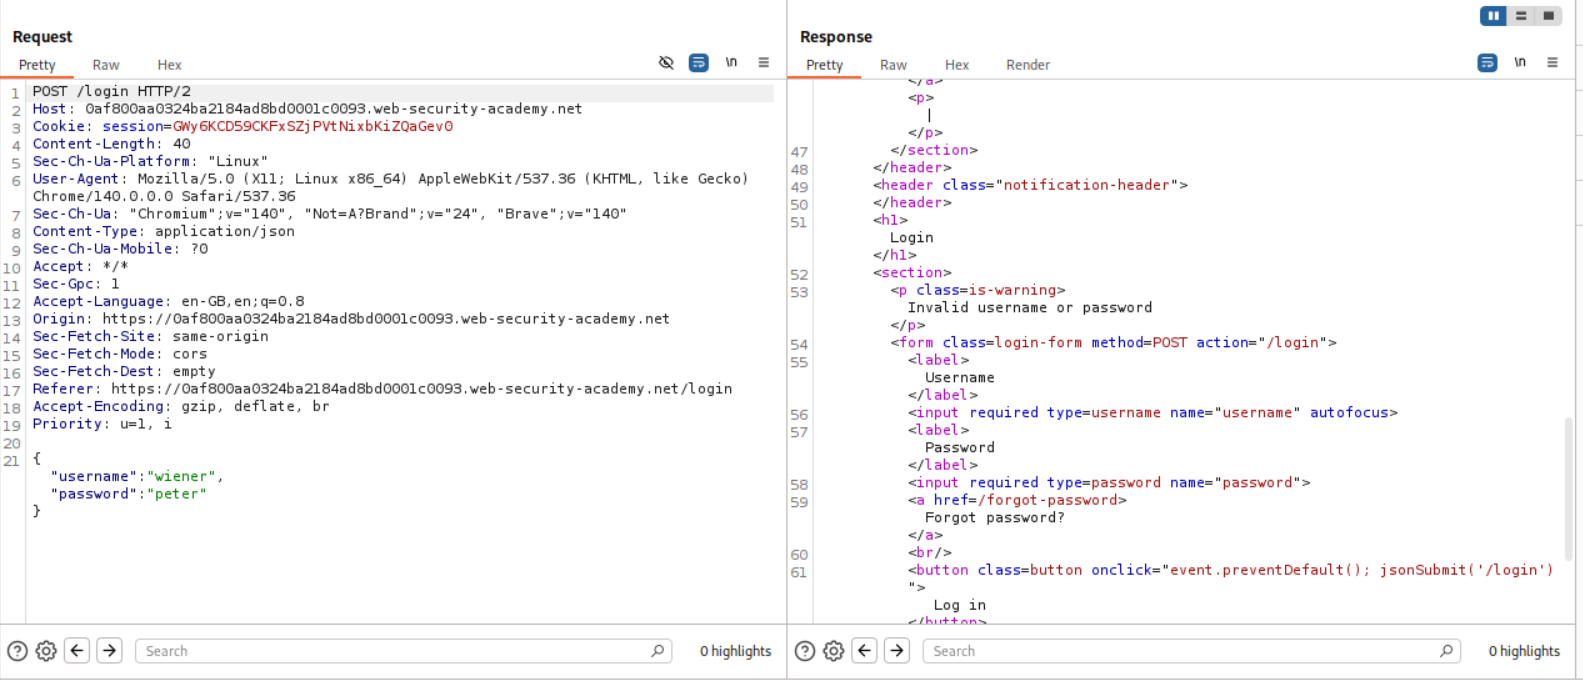This screenshot has width=1583, height=680.
Task: Select the top-bottom stacked layout icon
Action: (x=1521, y=16)
